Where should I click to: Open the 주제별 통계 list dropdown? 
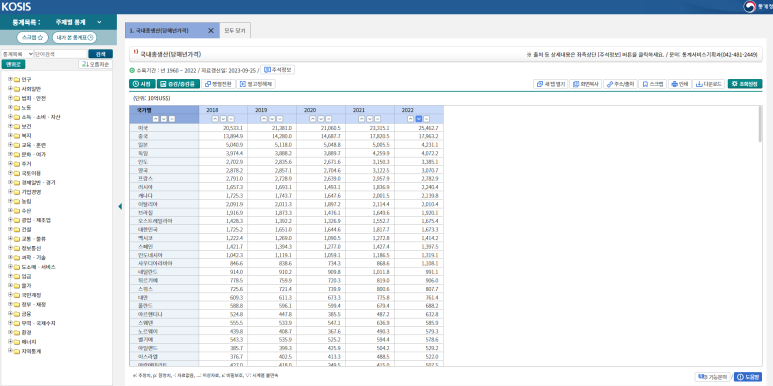[x=78, y=22]
